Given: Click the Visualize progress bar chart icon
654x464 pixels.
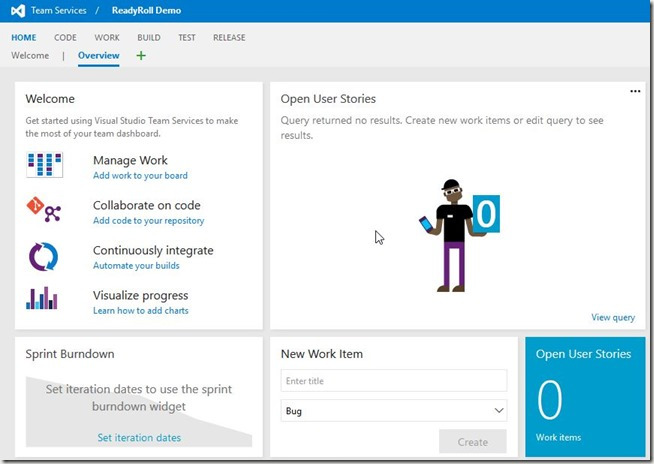Looking at the screenshot, I should (x=42, y=298).
